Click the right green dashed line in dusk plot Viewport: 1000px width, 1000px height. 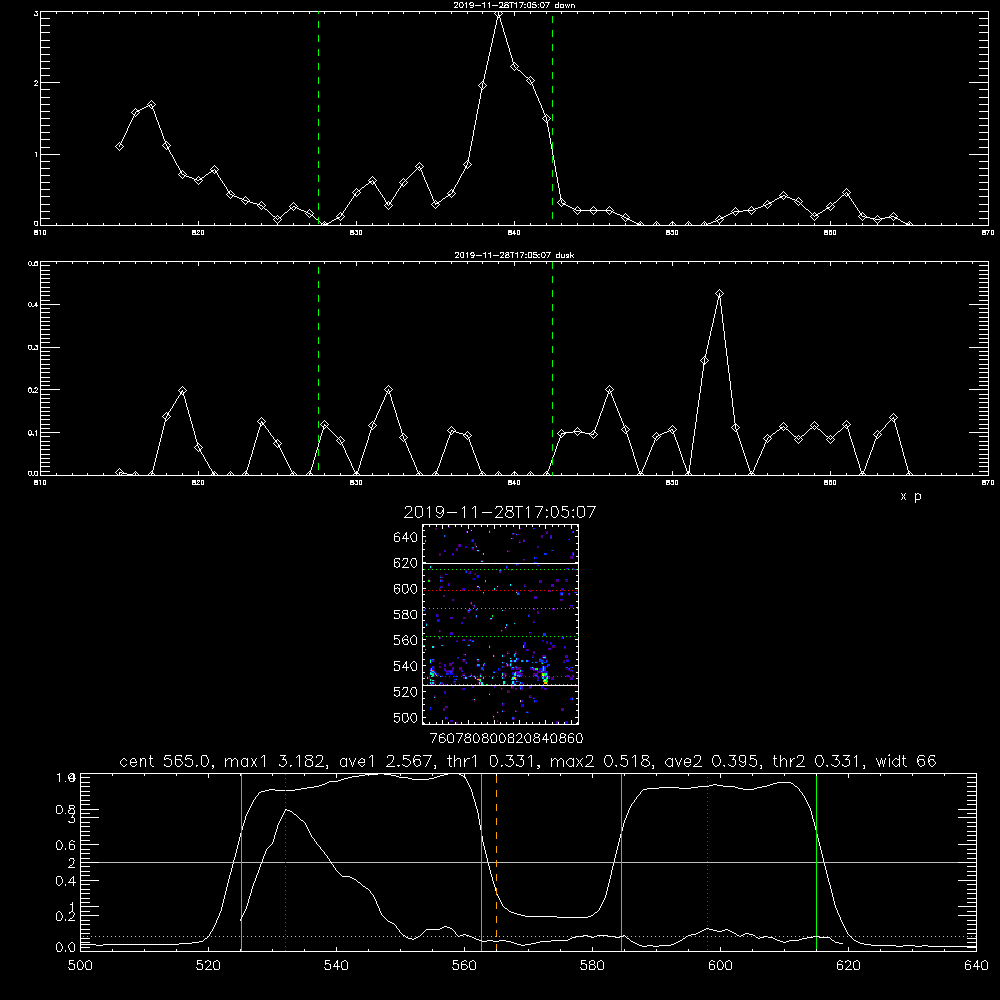pyautogui.click(x=552, y=369)
